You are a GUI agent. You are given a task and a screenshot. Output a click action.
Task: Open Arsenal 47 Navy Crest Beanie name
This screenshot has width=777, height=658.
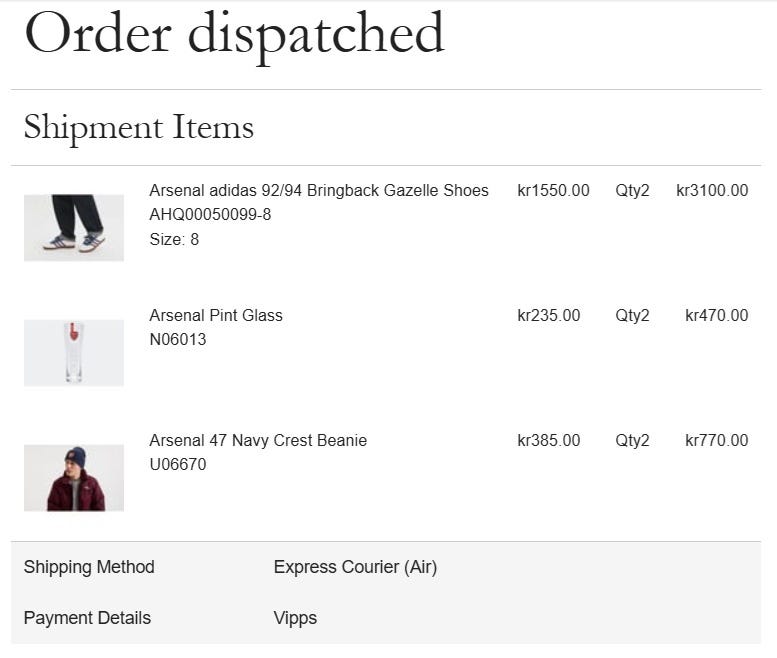(x=258, y=440)
